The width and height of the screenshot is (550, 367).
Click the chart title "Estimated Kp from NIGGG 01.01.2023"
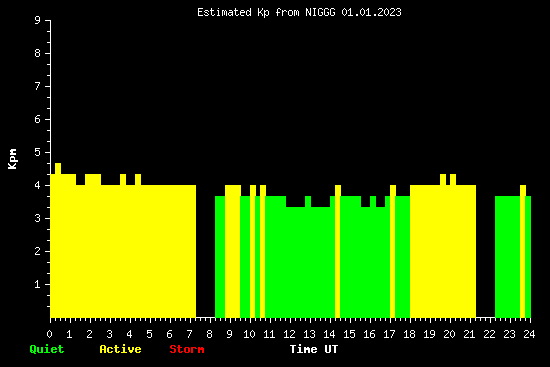pyautogui.click(x=299, y=12)
